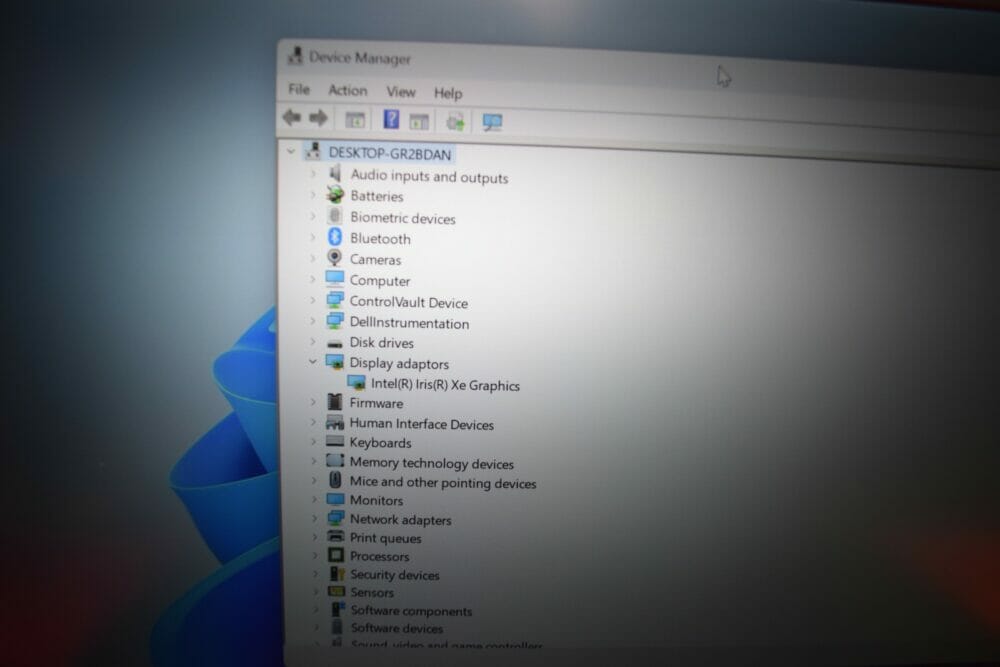This screenshot has height=667, width=1000.
Task: Select the Sensors label
Action: pyautogui.click(x=372, y=592)
